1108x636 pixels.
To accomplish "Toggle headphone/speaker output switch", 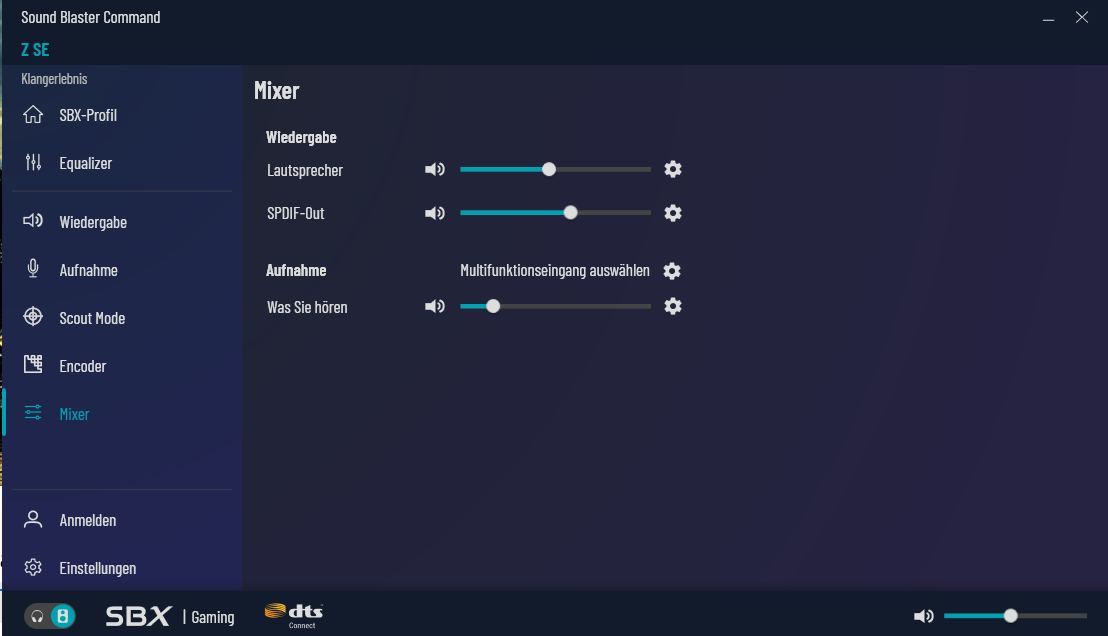I will tap(50, 616).
